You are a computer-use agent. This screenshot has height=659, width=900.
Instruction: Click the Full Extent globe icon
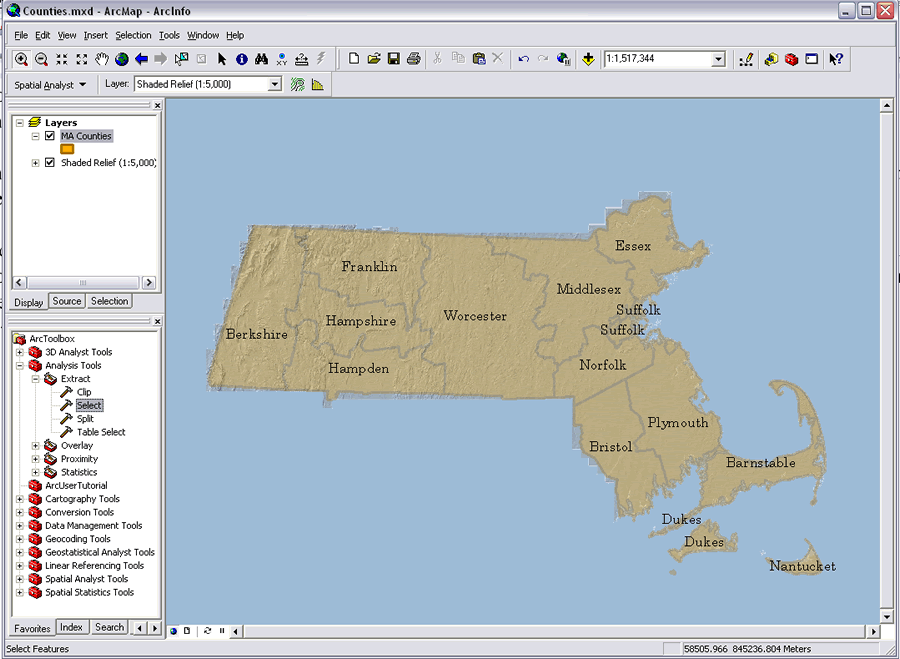[x=122, y=59]
